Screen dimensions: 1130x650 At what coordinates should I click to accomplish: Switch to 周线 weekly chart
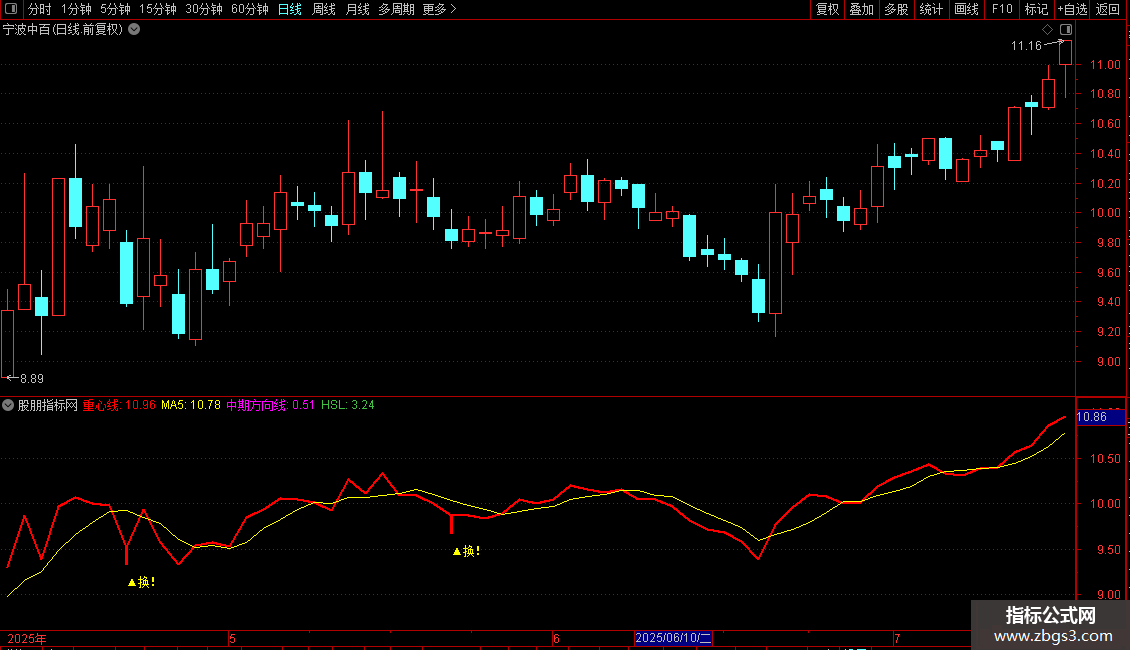pos(324,9)
